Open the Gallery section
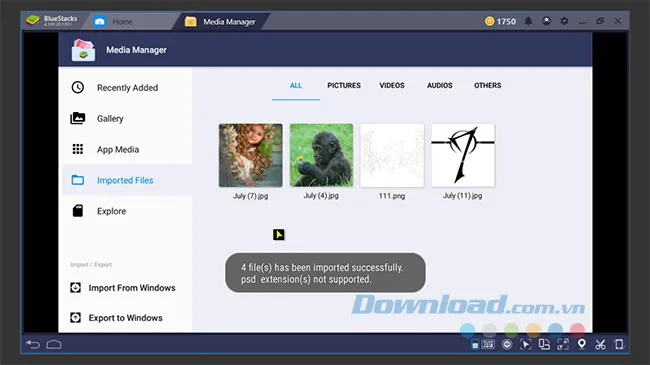The height and width of the screenshot is (365, 650). coord(127,119)
